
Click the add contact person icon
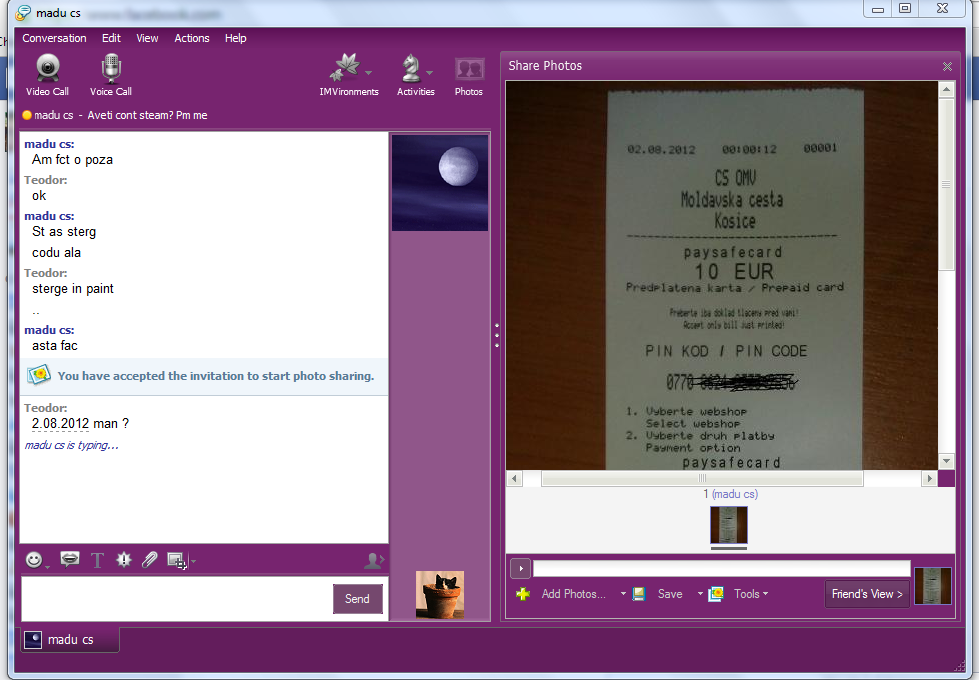[x=373, y=560]
